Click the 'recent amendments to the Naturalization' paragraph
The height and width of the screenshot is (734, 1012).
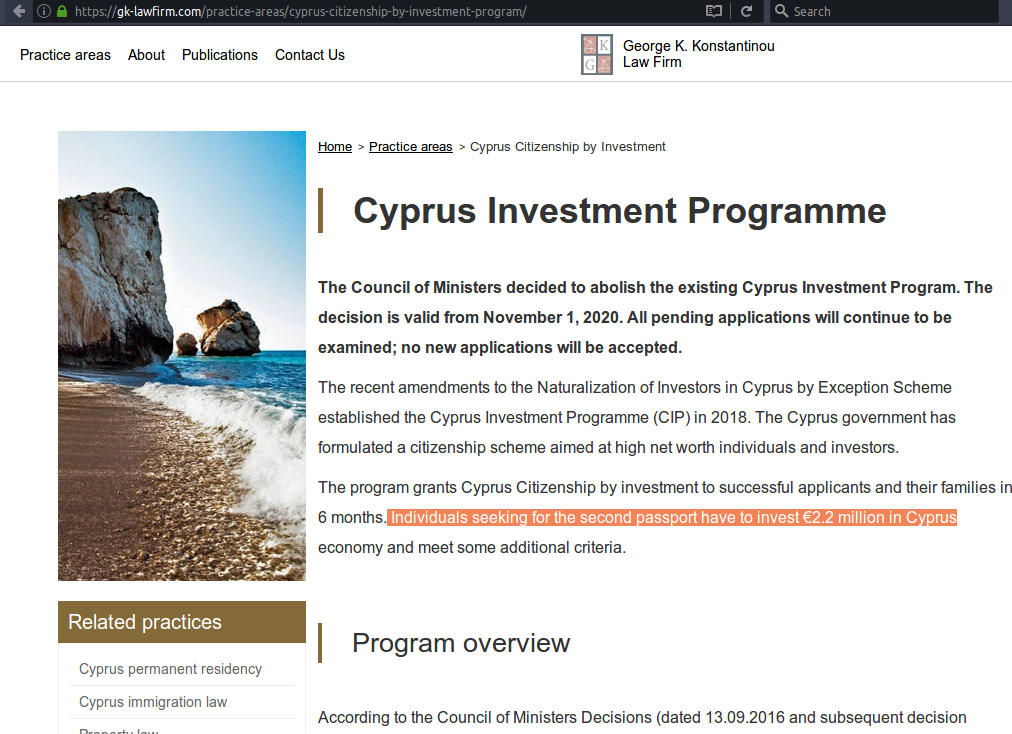637,417
